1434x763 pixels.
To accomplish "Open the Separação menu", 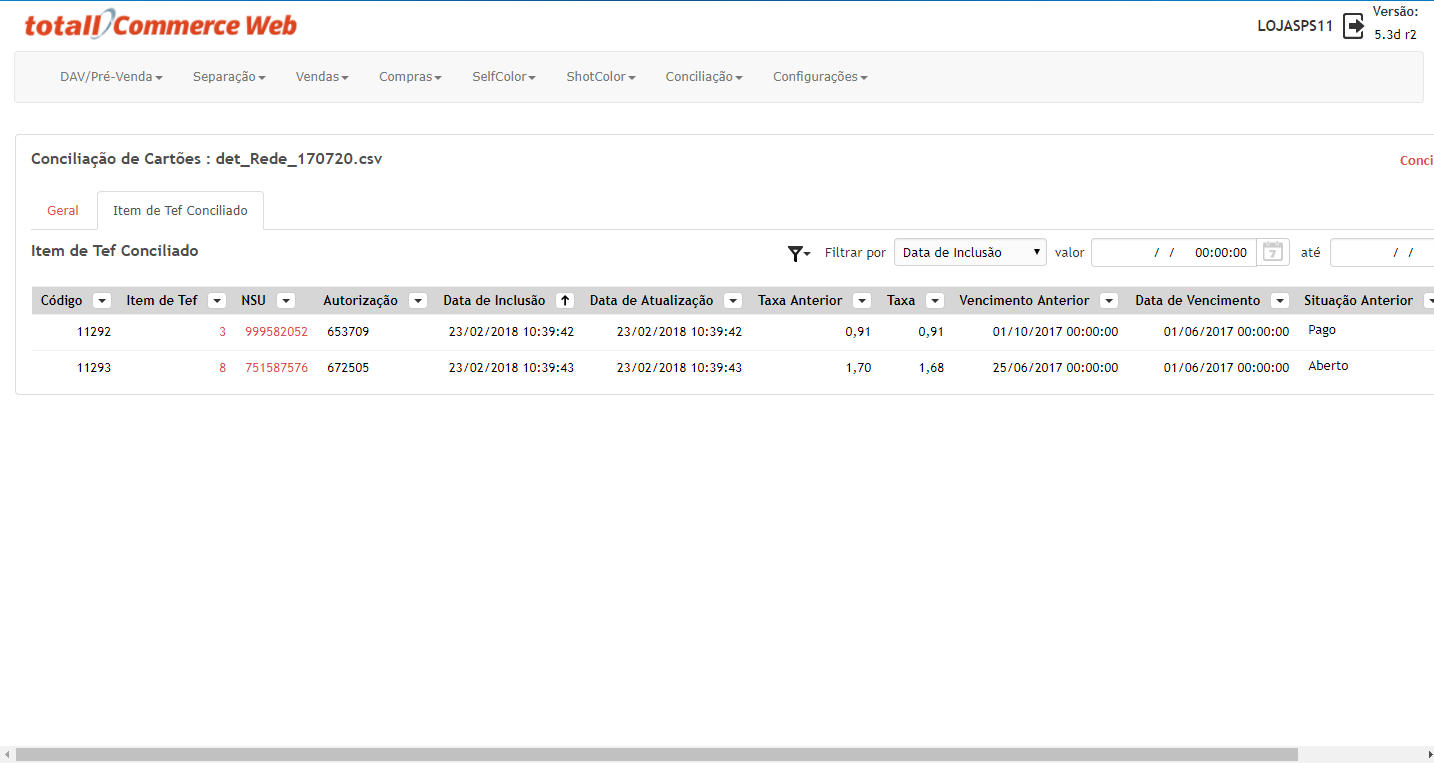I will click(229, 77).
